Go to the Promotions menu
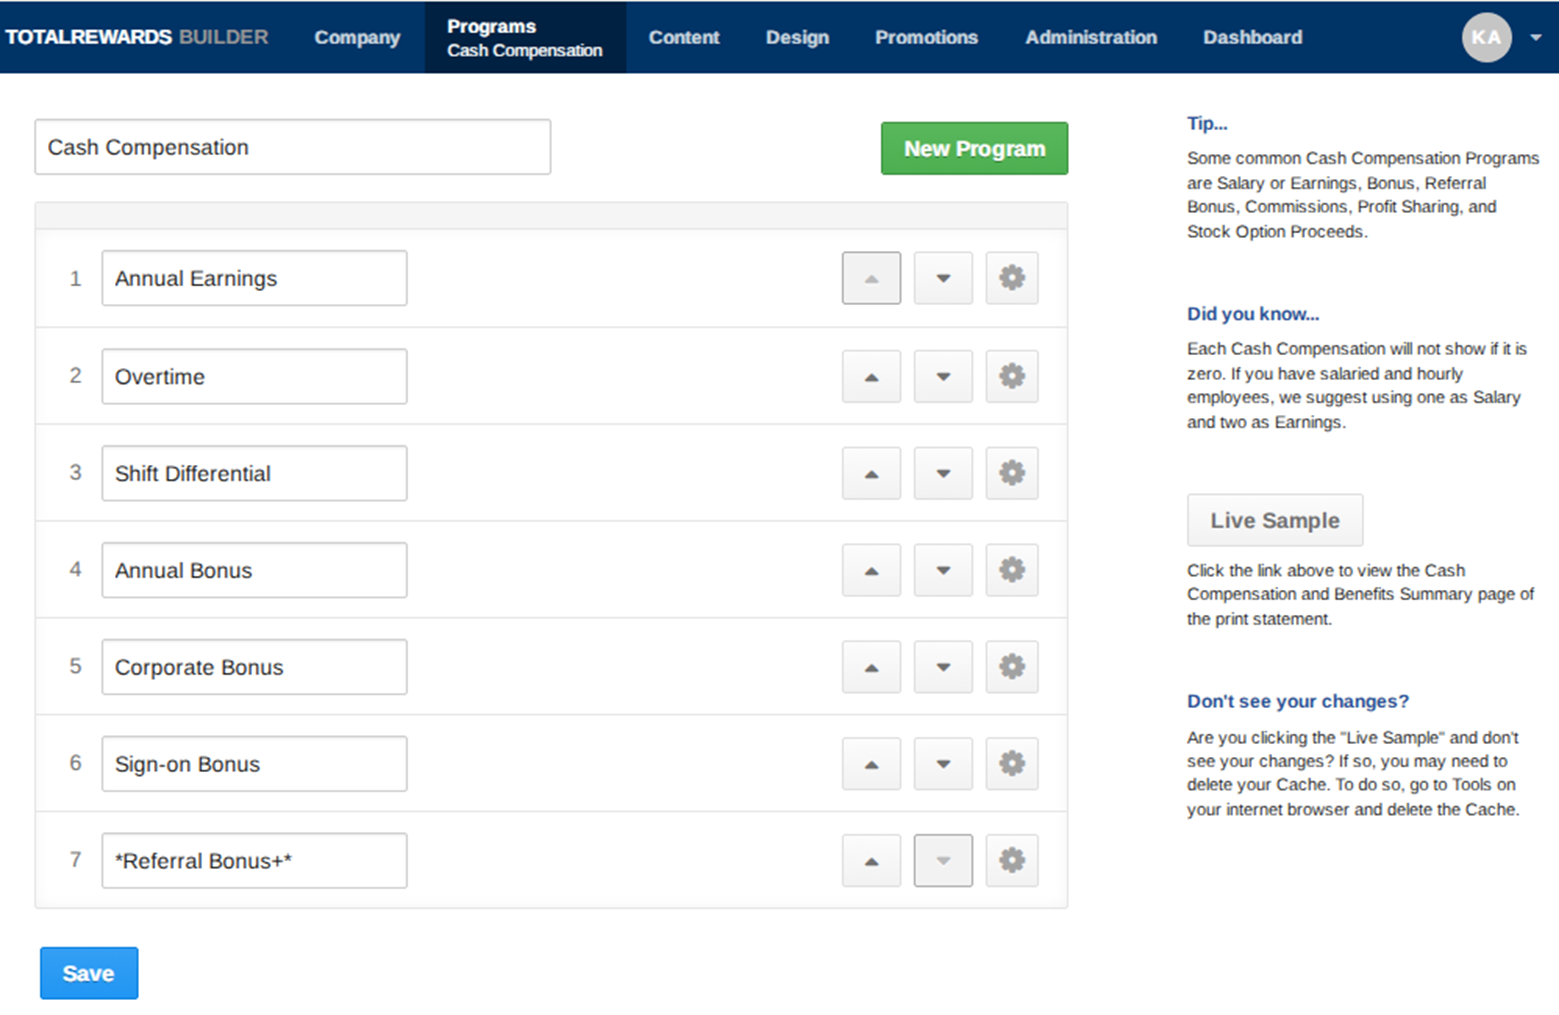Image resolution: width=1559 pixels, height=1015 pixels. point(926,37)
